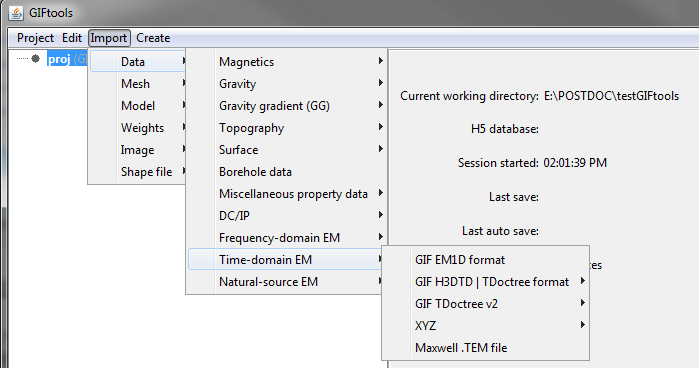Screen dimensions: 699x368
Task: Click the session time 02:01:39 PM
Action: click(575, 163)
